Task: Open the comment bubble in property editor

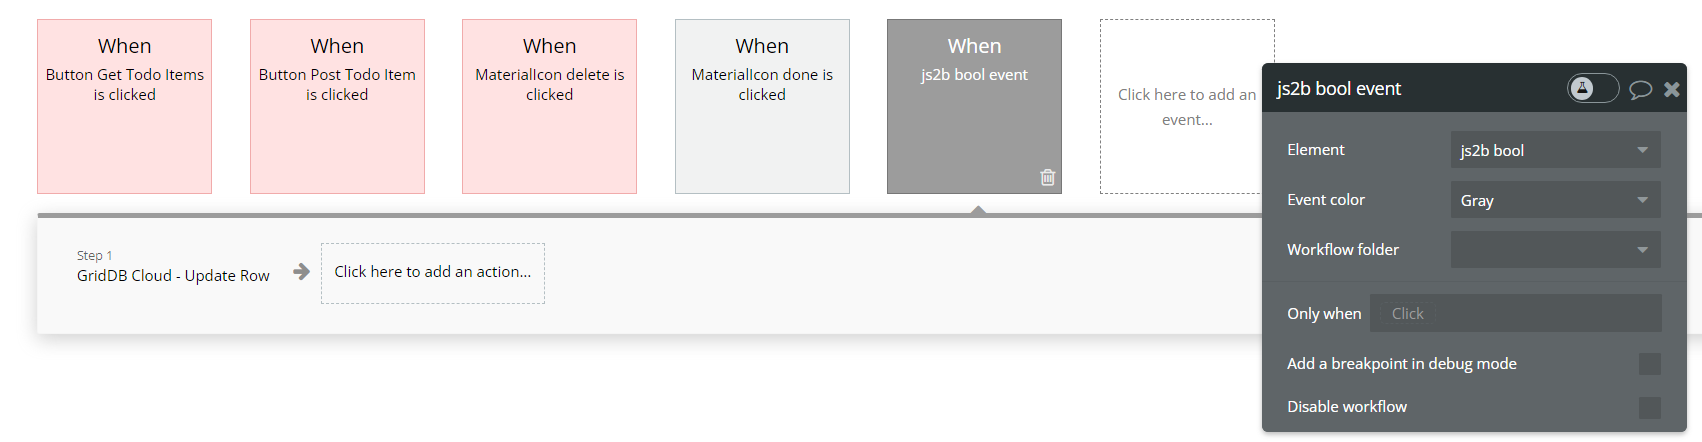Action: tap(1640, 89)
